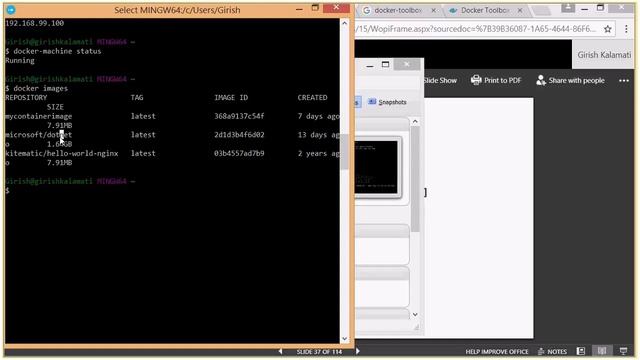Close the Docker Toolbox tab

click(x=520, y=10)
